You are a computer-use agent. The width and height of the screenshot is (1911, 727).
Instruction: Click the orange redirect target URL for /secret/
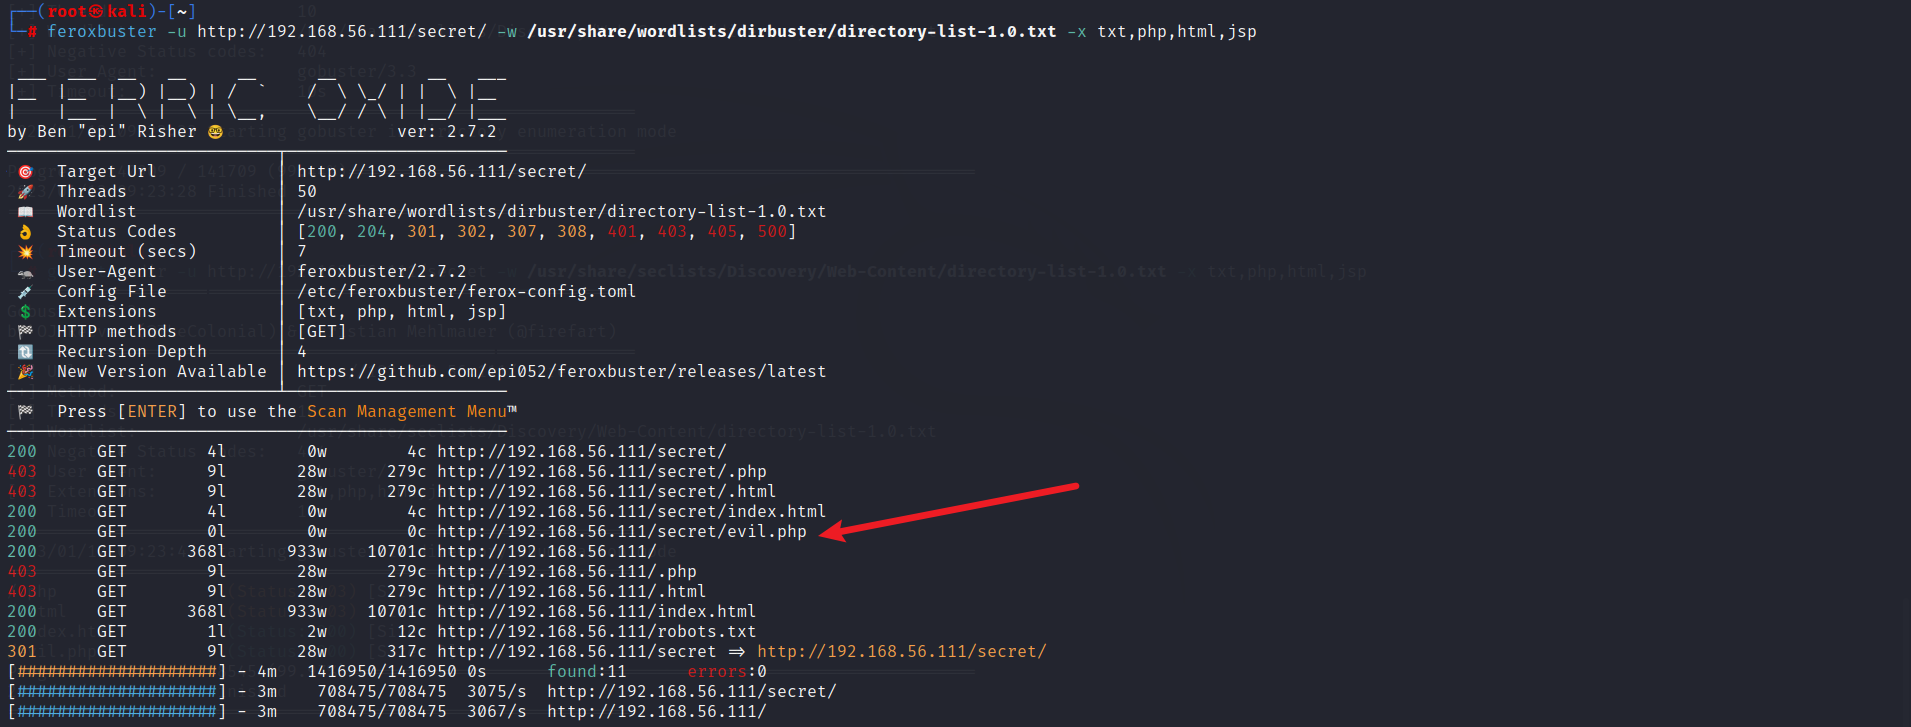(x=902, y=652)
